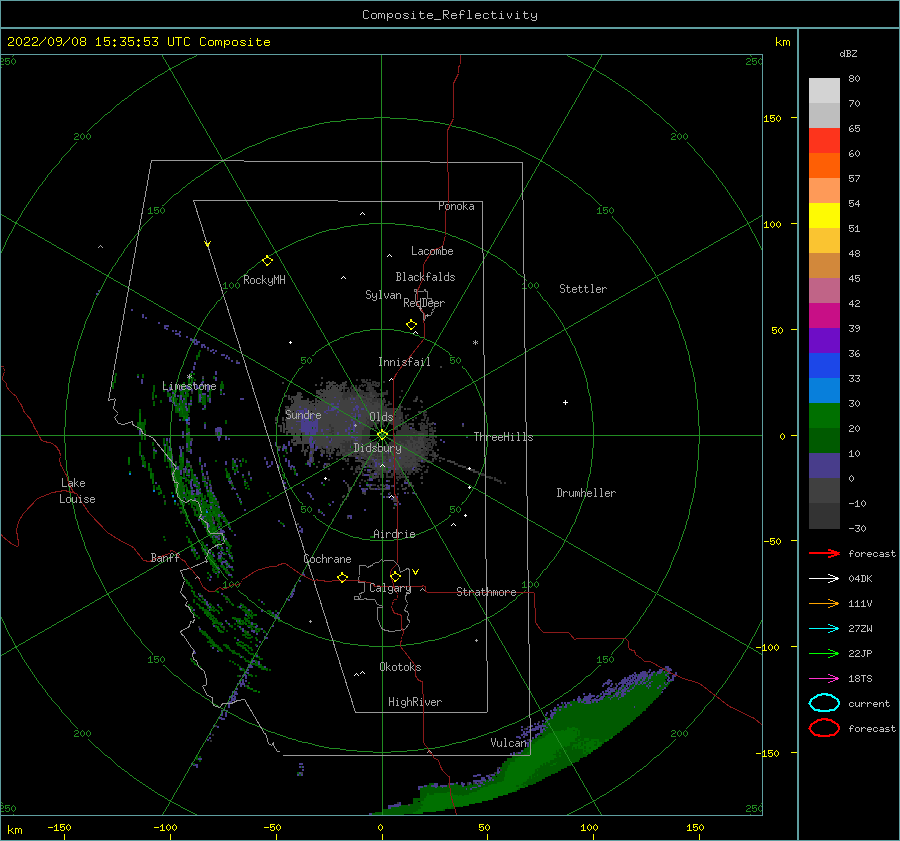Click the HighRiver label
The image size is (900, 841).
coord(415,702)
